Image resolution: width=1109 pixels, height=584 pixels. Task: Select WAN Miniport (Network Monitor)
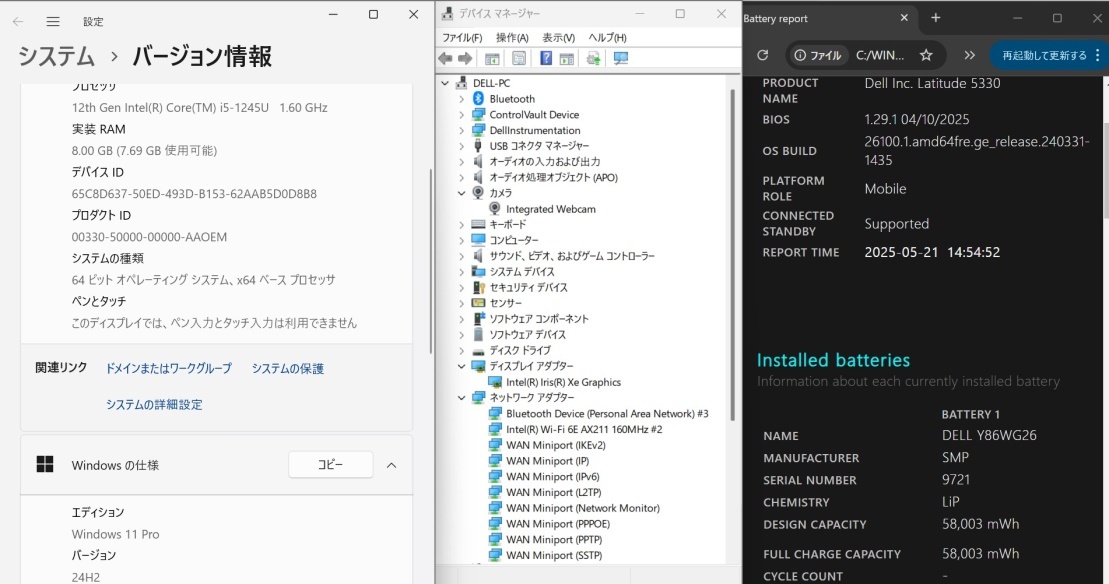pos(583,508)
